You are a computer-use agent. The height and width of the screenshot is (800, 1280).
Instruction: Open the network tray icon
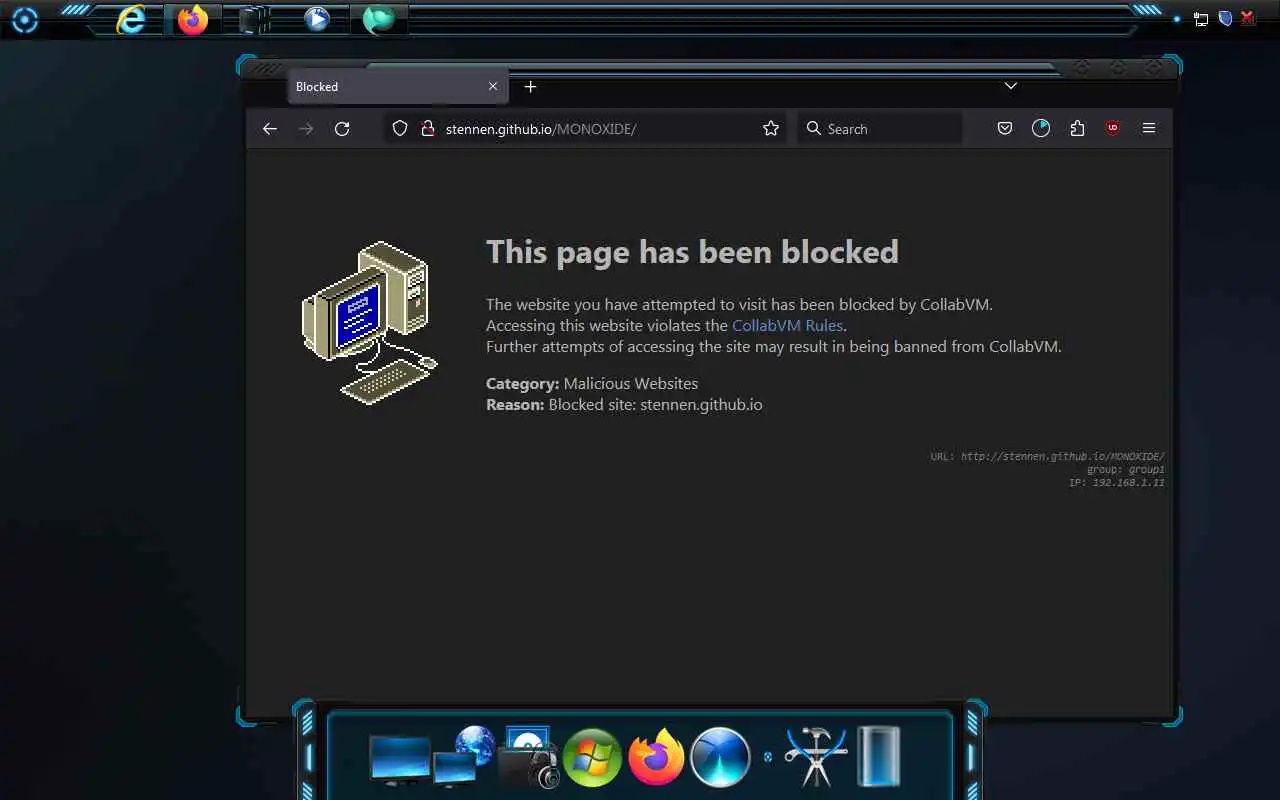pos(1201,19)
